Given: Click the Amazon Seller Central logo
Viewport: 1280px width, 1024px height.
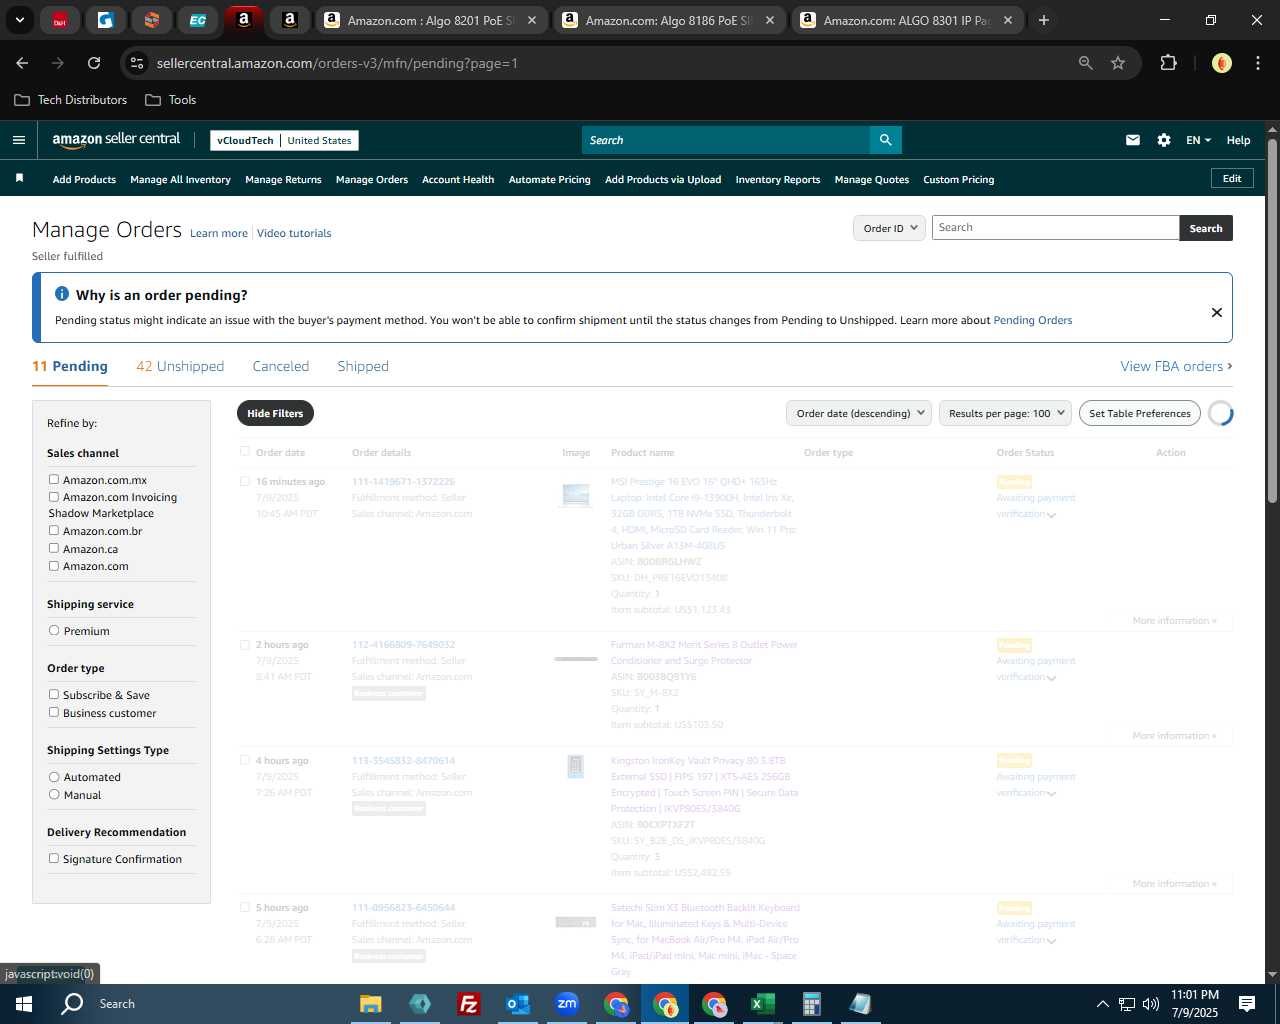Looking at the screenshot, I should point(116,140).
